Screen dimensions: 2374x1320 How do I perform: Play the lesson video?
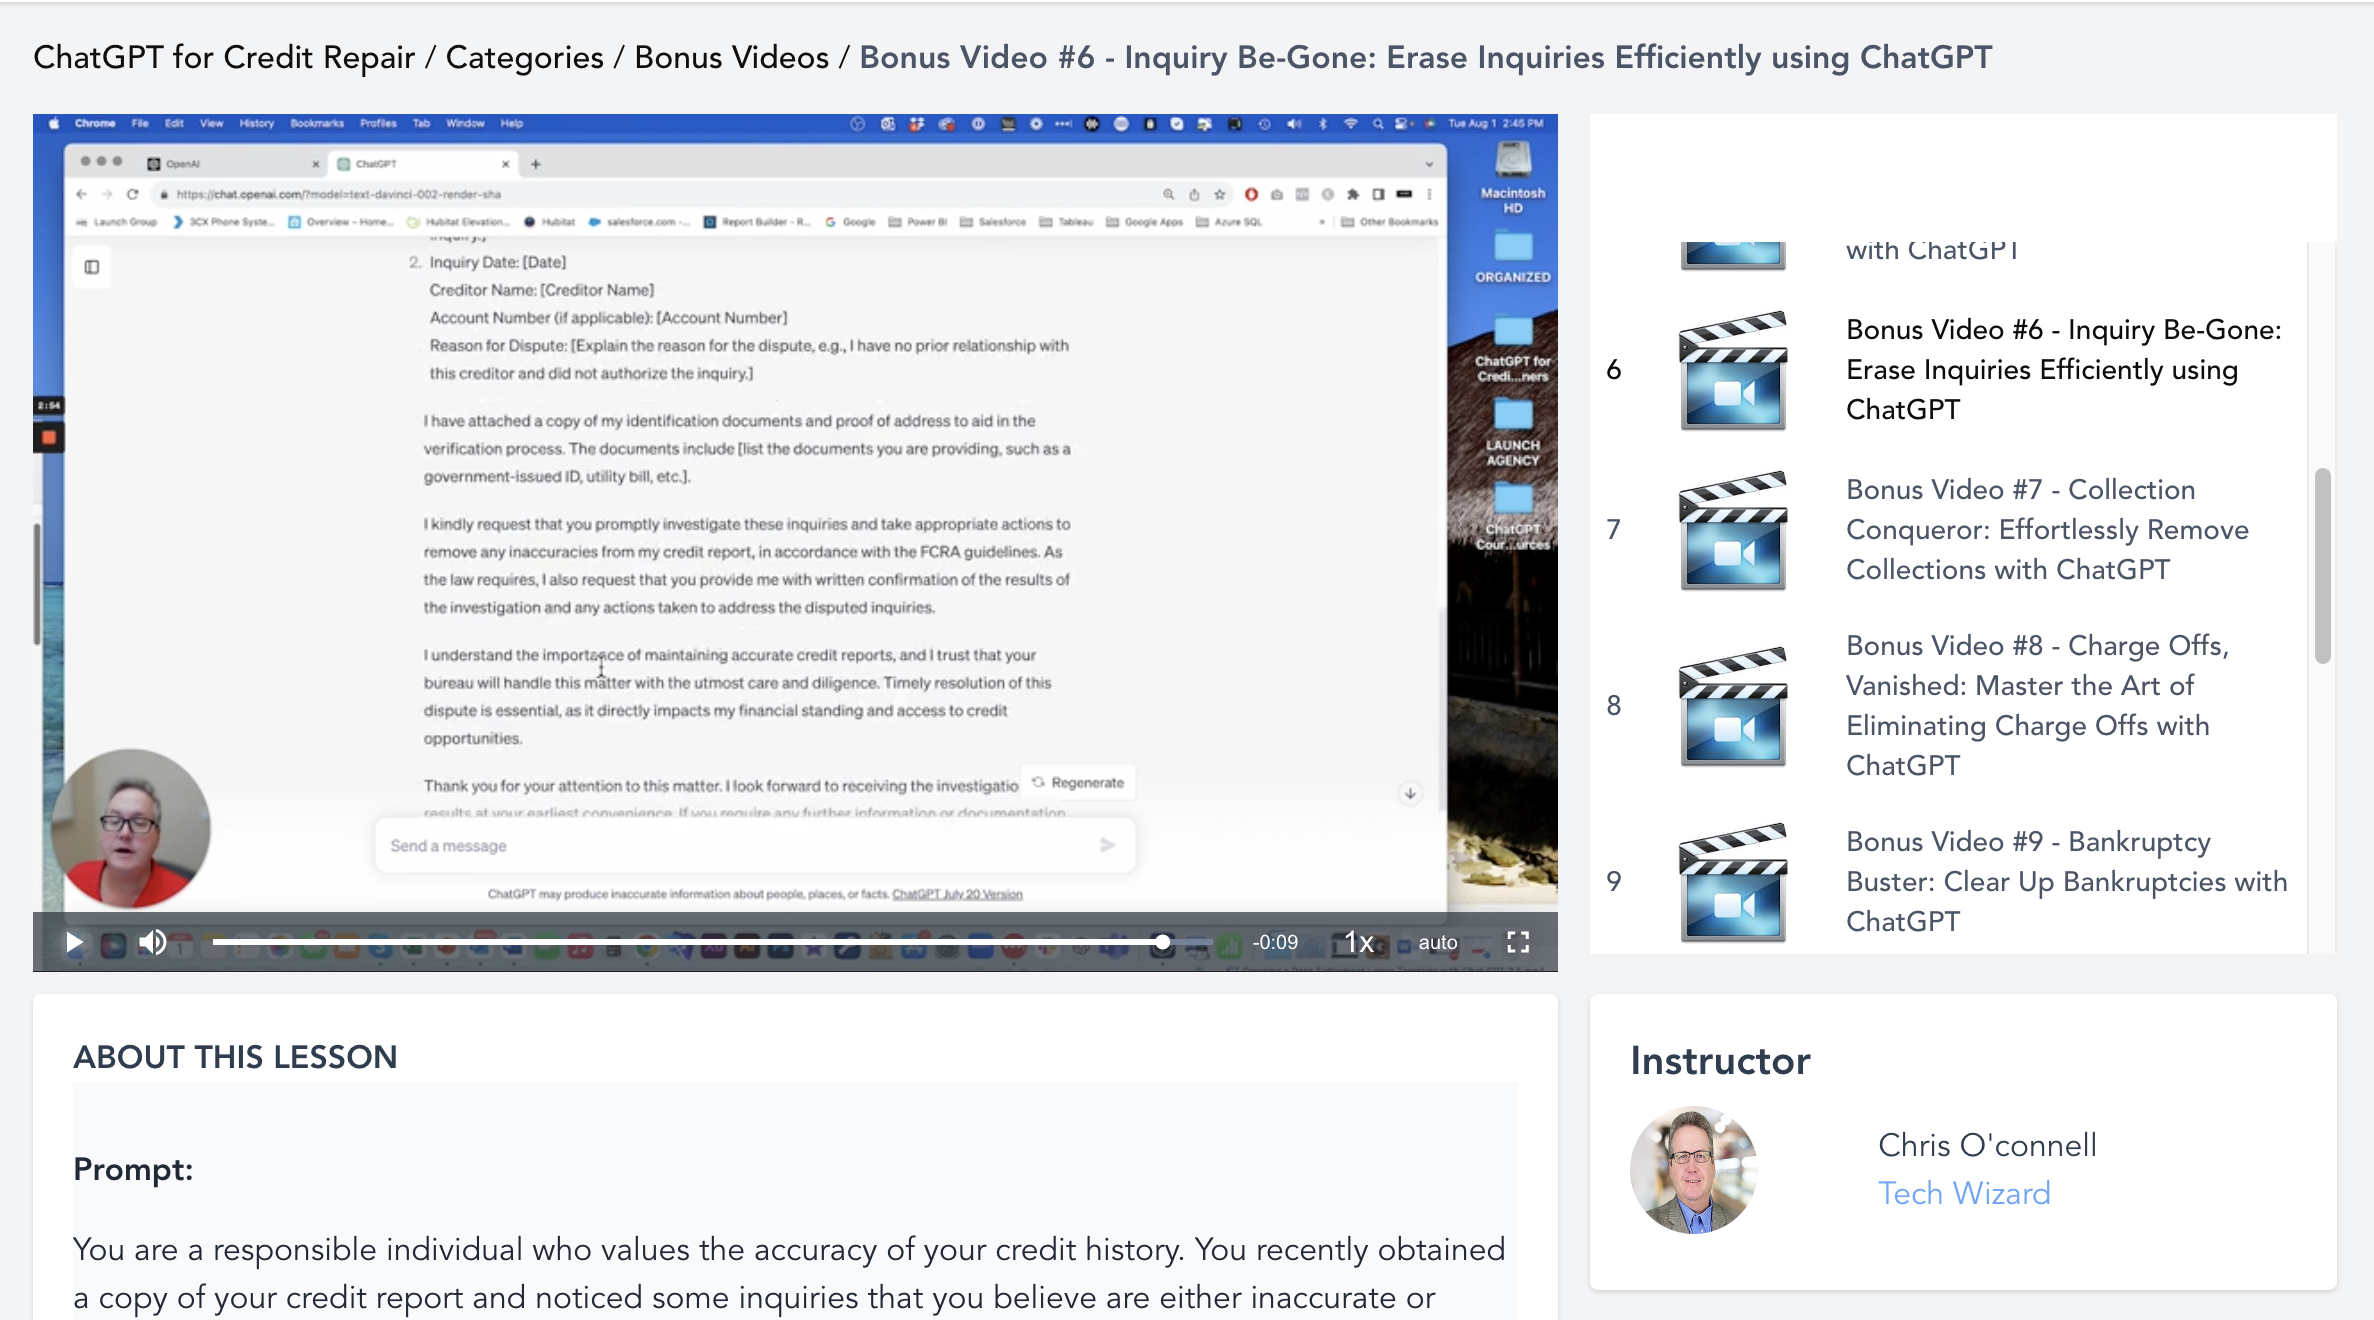(x=73, y=942)
